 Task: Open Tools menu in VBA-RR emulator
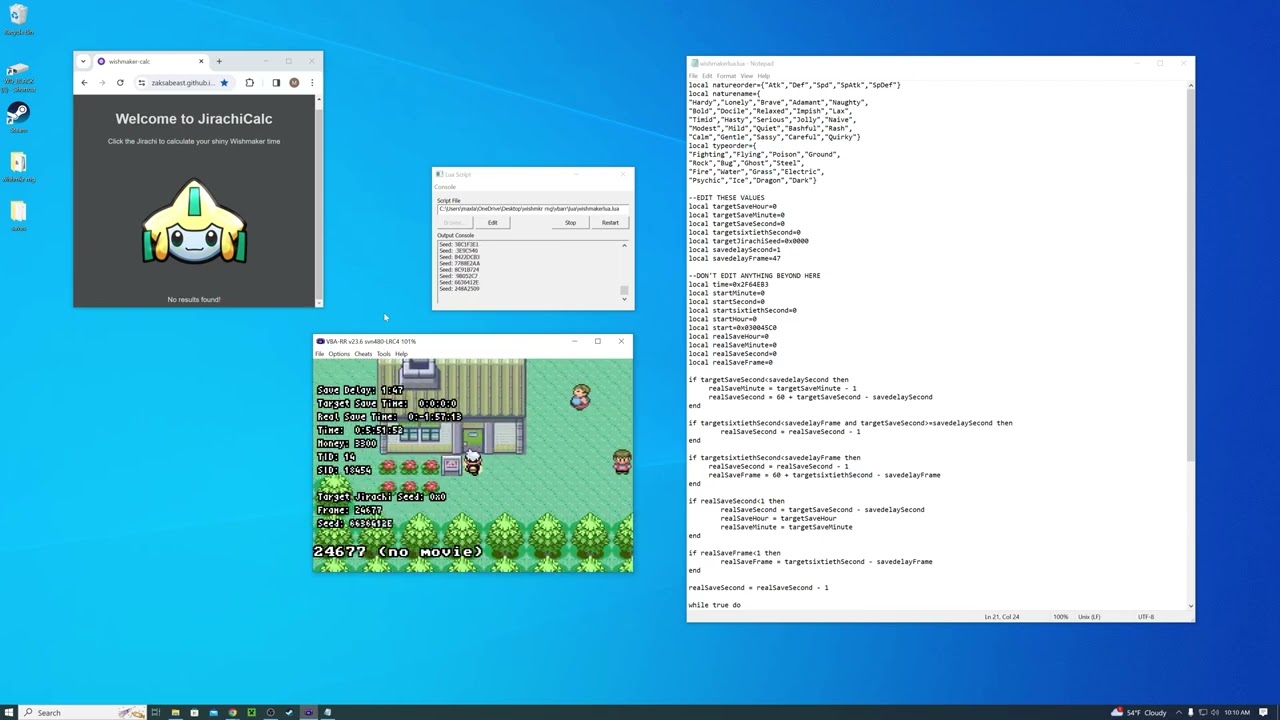383,354
